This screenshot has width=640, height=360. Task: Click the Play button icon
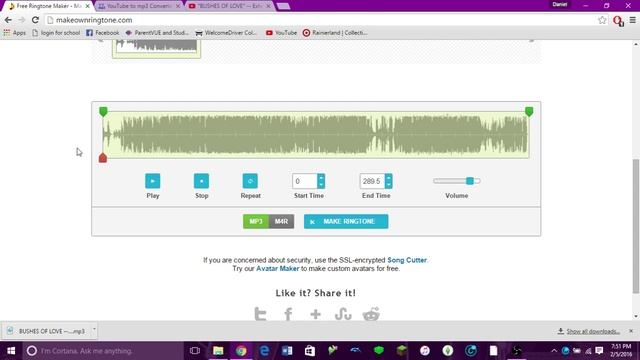153,181
